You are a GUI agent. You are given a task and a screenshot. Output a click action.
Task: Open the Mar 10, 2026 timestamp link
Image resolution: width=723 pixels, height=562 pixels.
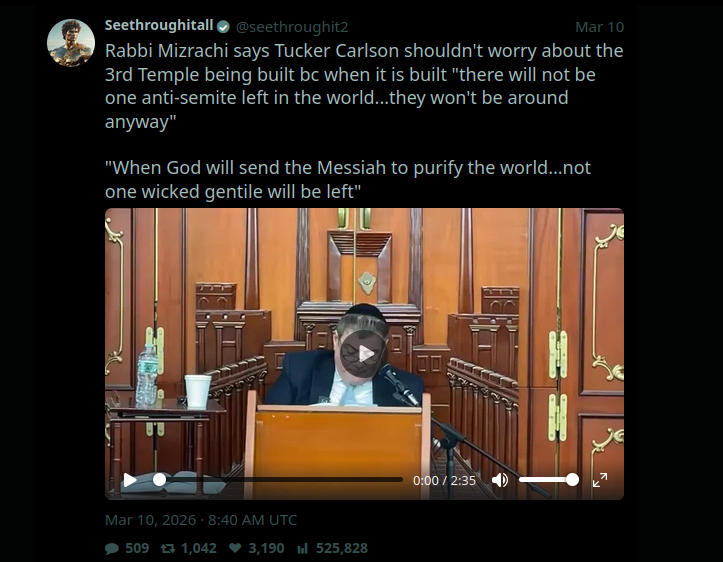[x=201, y=520]
